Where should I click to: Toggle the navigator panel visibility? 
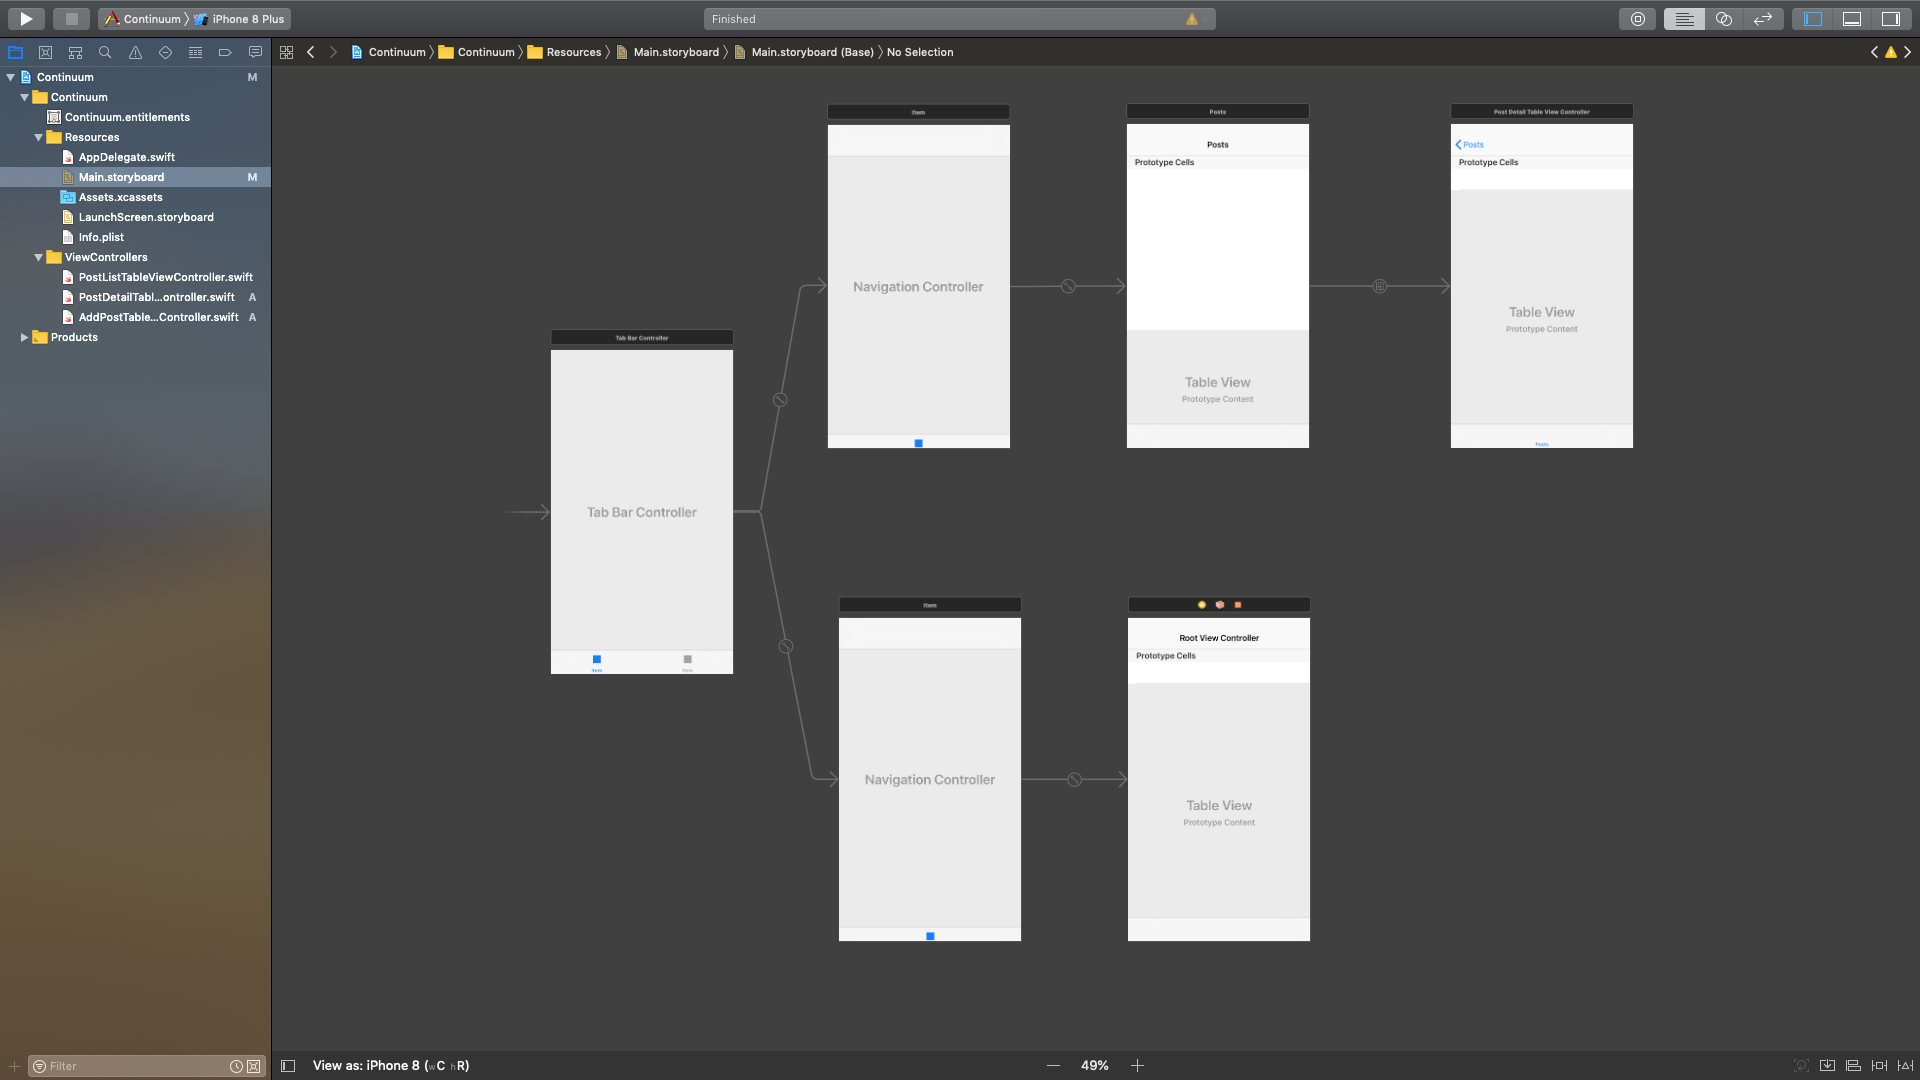pos(1813,19)
